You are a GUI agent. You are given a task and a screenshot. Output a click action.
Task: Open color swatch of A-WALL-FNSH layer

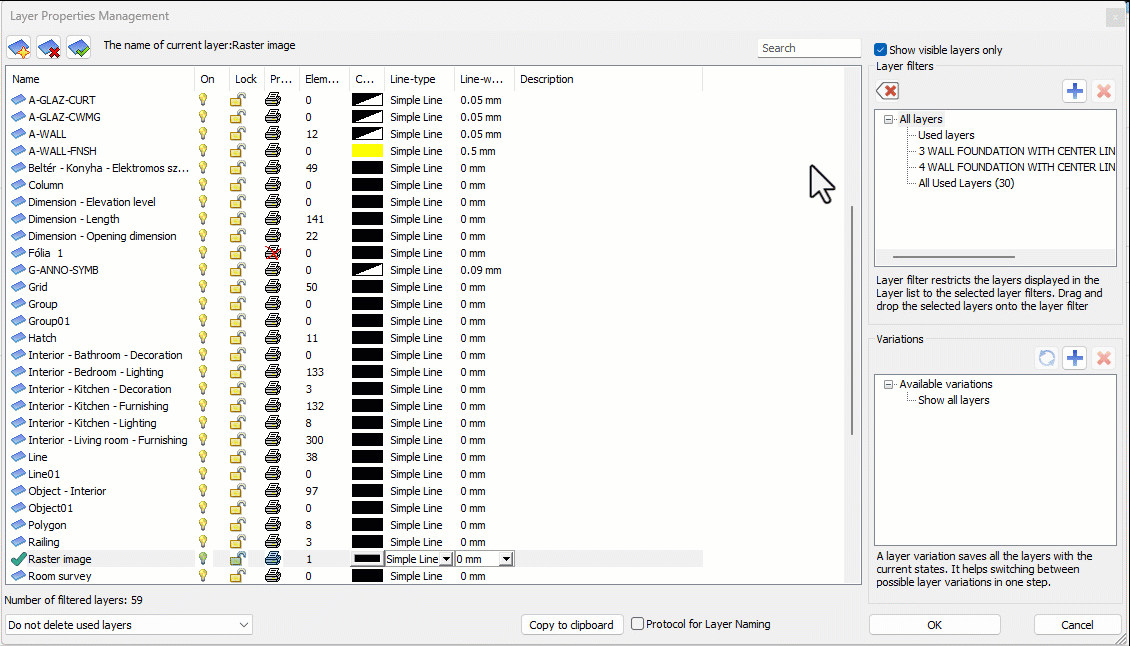pyautogui.click(x=367, y=151)
